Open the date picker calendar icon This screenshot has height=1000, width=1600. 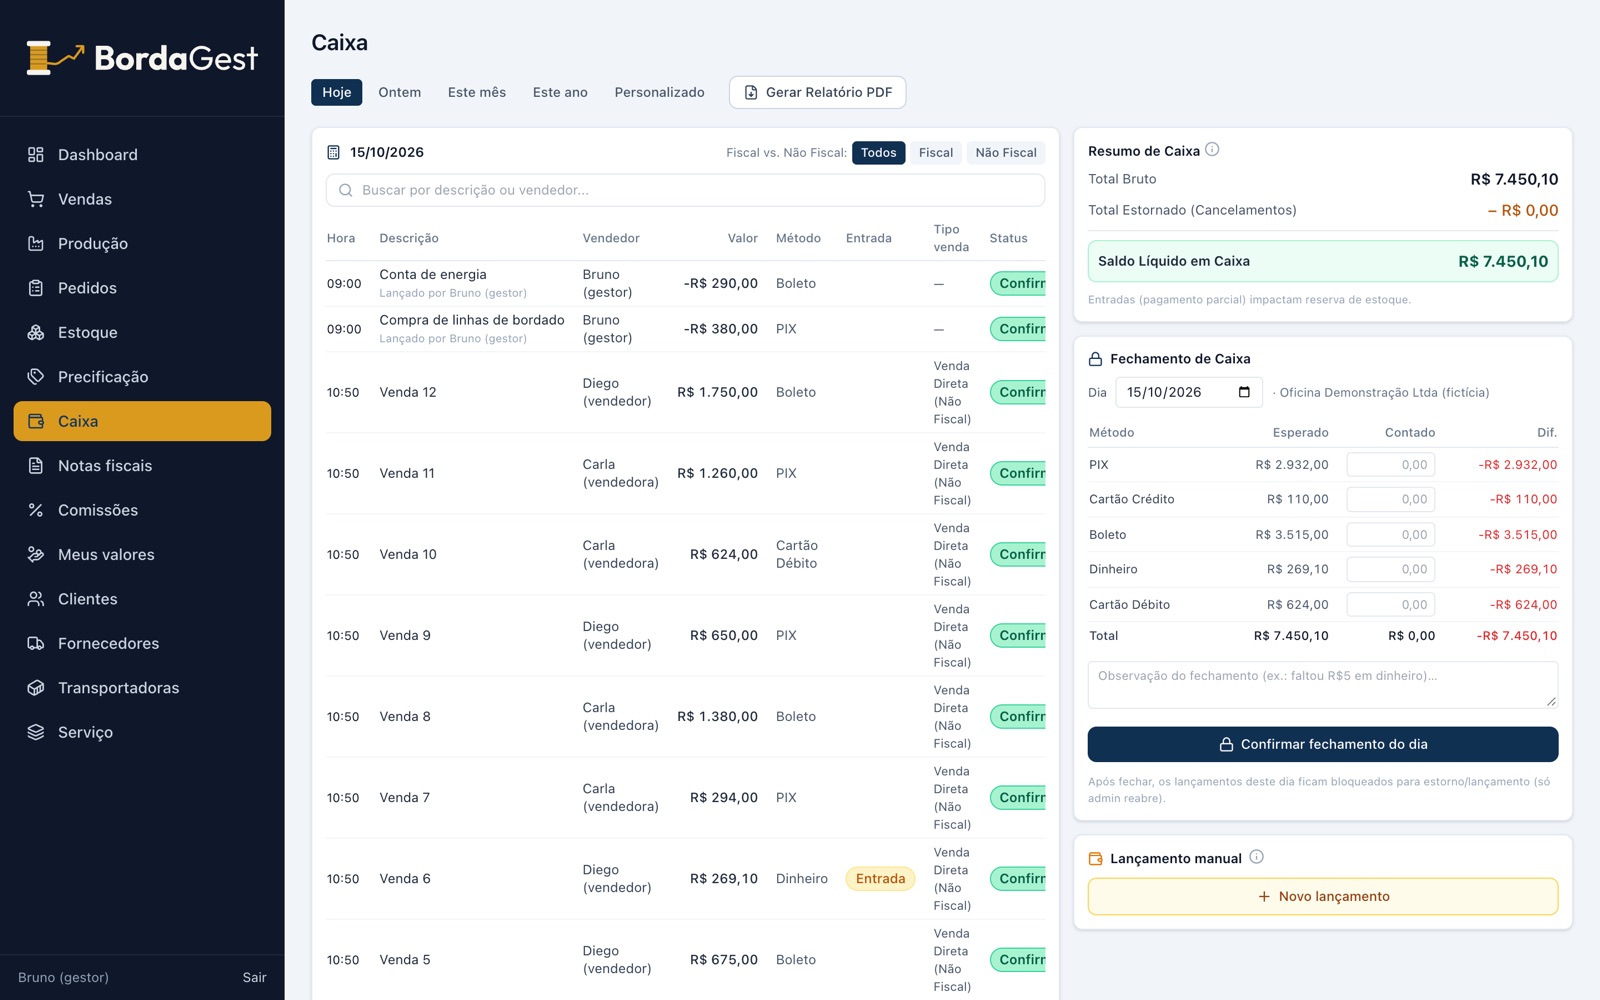coord(1244,392)
